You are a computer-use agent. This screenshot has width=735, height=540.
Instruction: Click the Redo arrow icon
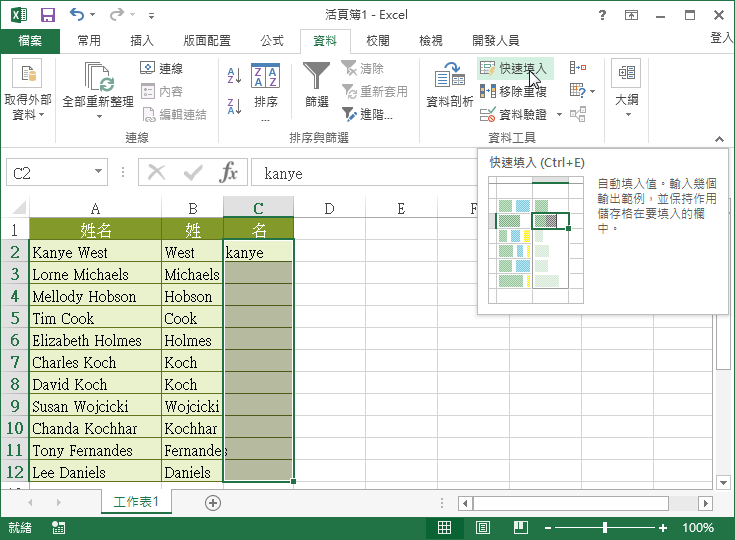point(116,15)
